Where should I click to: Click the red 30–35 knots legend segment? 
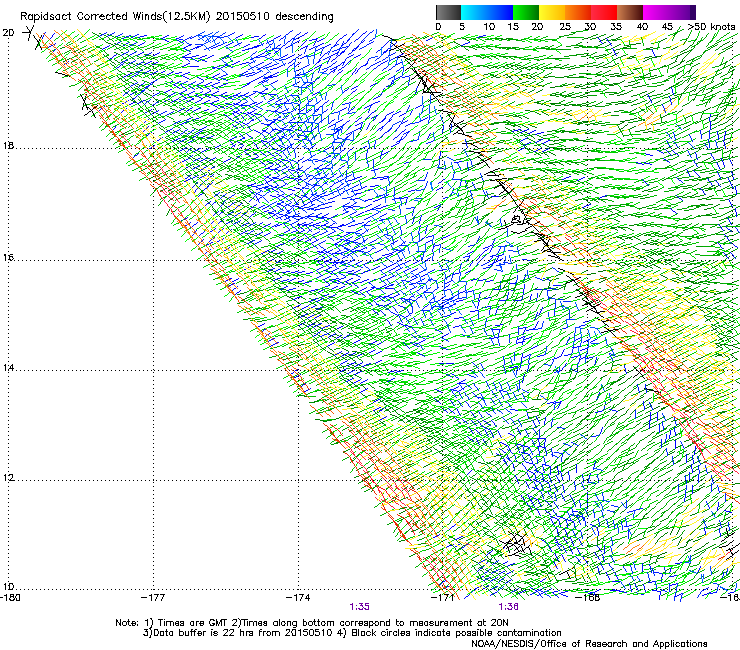click(603, 12)
